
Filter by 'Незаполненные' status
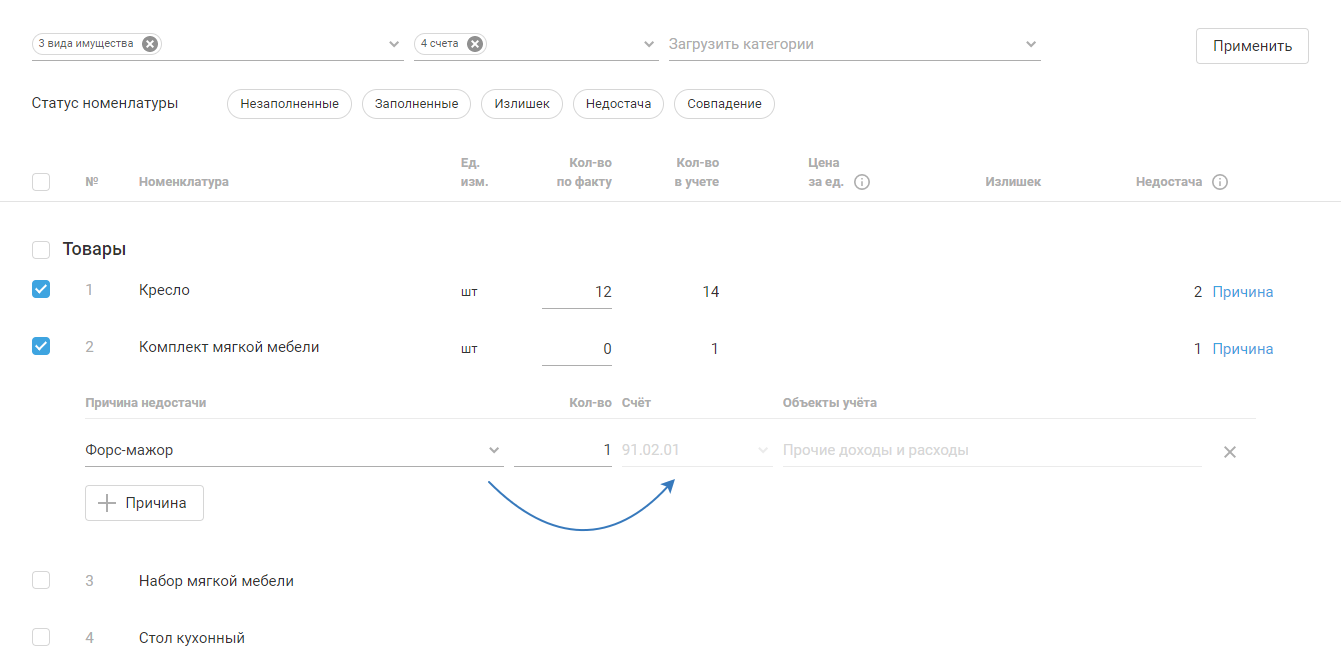tap(289, 104)
